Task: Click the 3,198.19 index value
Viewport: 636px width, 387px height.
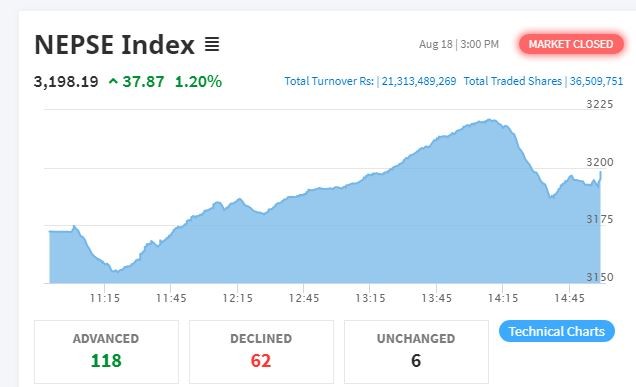Action: coord(66,82)
